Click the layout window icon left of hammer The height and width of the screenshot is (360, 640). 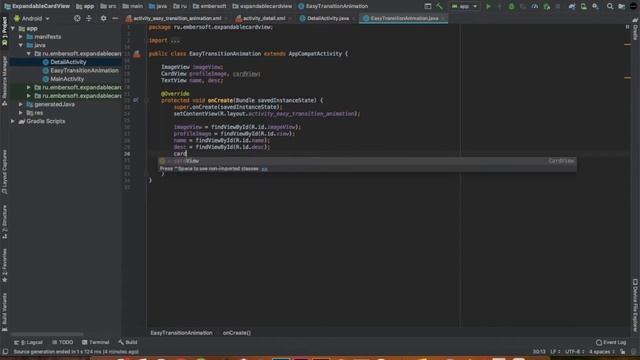coord(427,6)
